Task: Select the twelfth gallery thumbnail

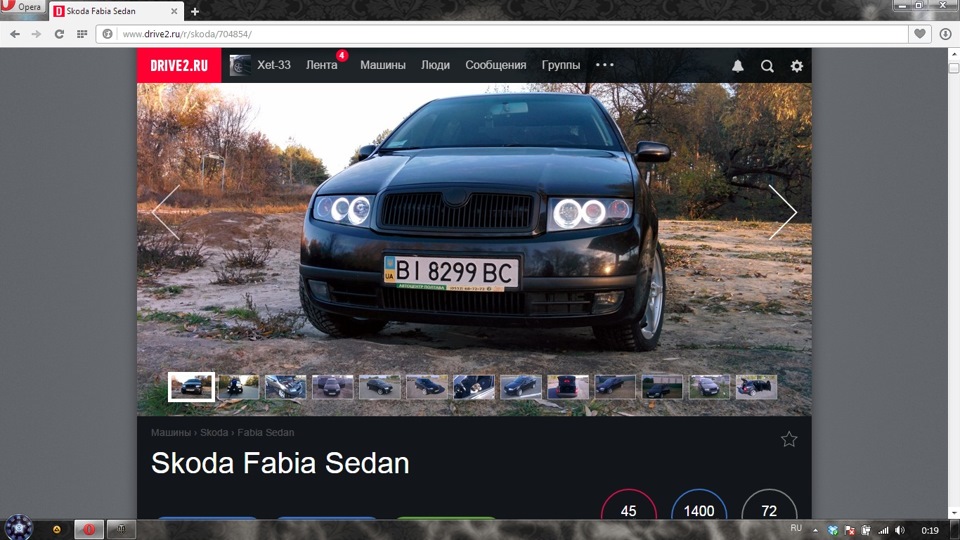Action: click(x=709, y=387)
